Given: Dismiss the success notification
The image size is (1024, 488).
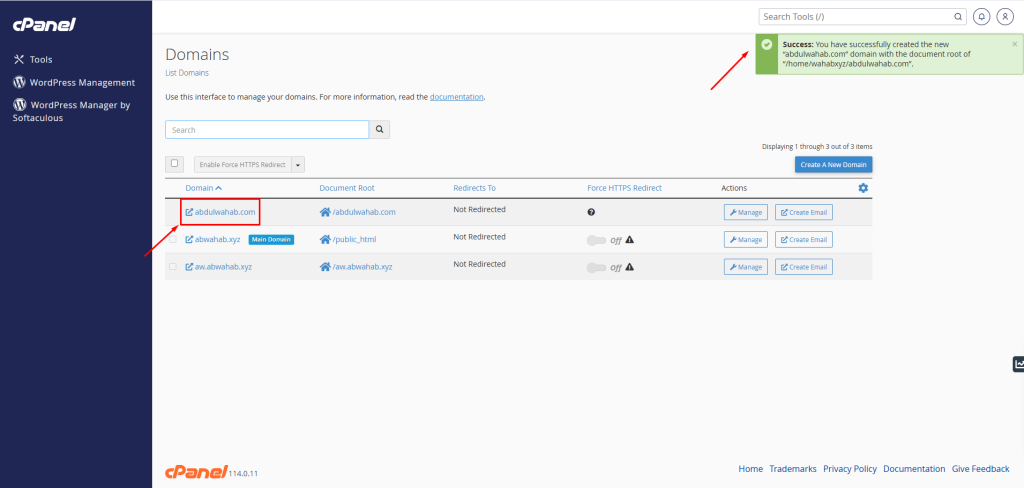Looking at the screenshot, I should [x=1014, y=44].
